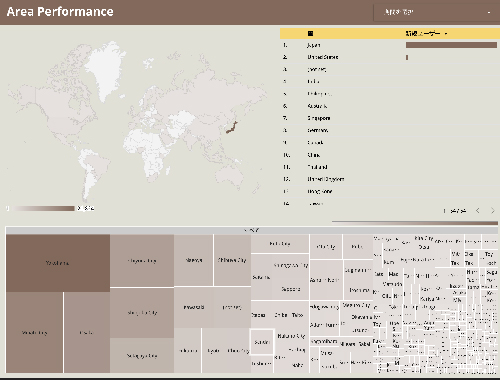The width and height of the screenshot is (500, 380).
Task: Select the Kawasaki tile in the treemap
Action: coord(194,307)
